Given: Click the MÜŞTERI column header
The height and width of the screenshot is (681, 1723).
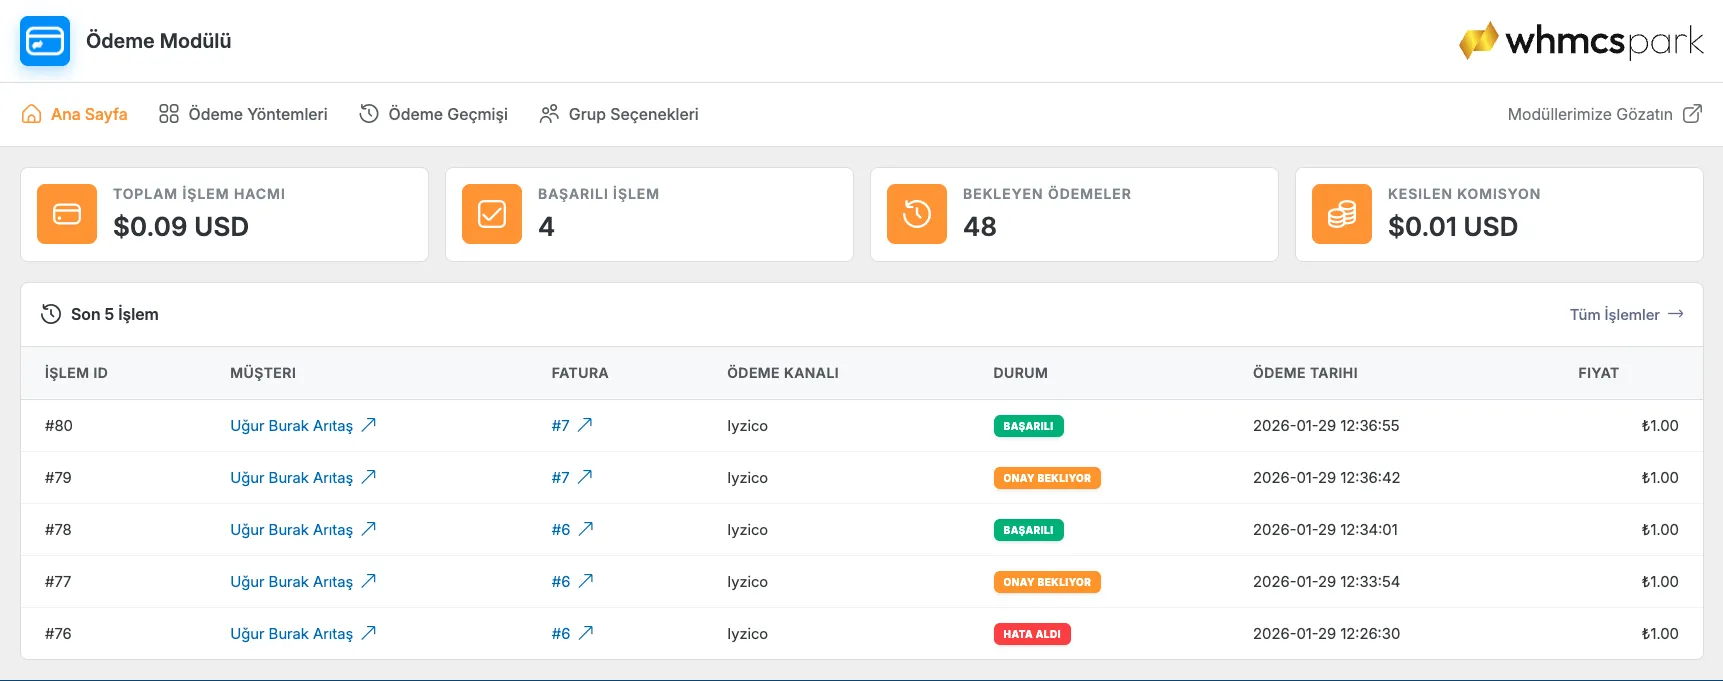Looking at the screenshot, I should (x=263, y=373).
